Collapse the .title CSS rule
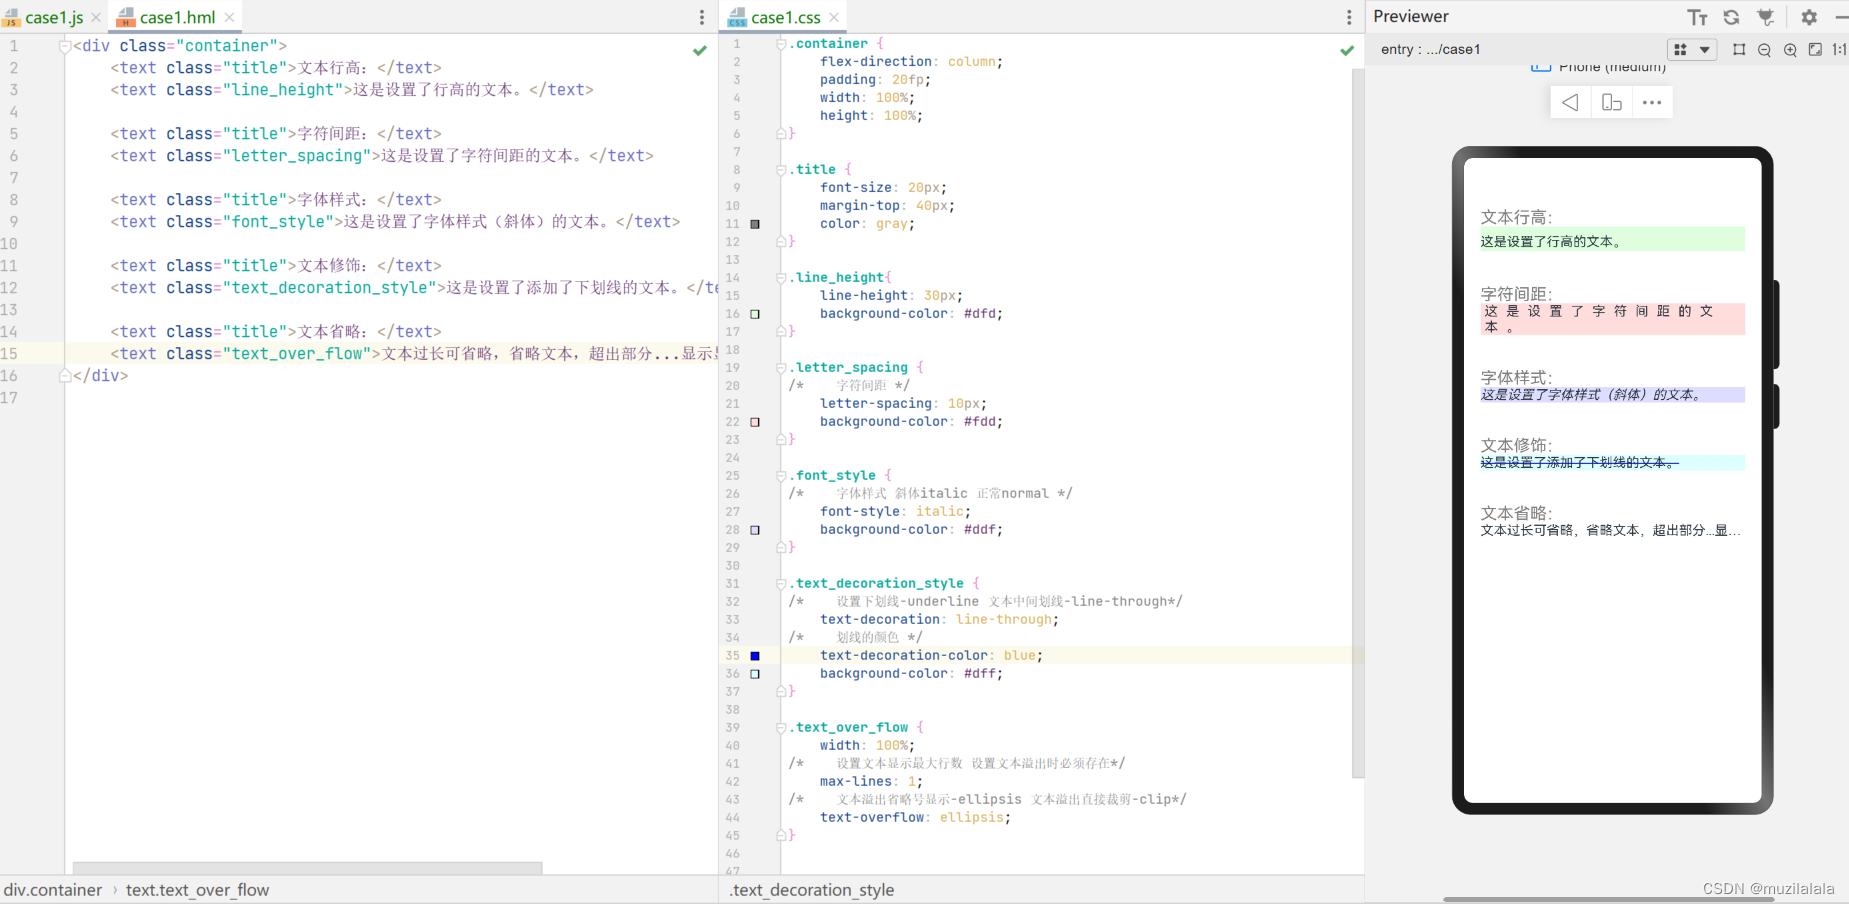Image resolution: width=1849 pixels, height=904 pixels. 781,170
